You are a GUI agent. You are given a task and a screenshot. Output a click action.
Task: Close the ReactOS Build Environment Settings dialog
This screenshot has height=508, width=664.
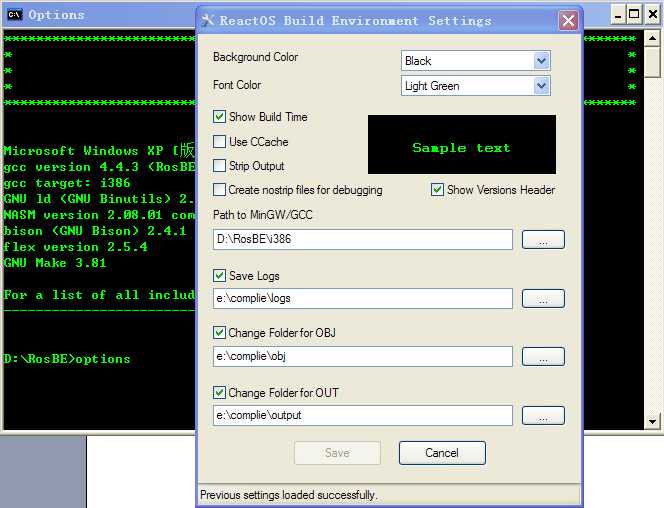568,20
